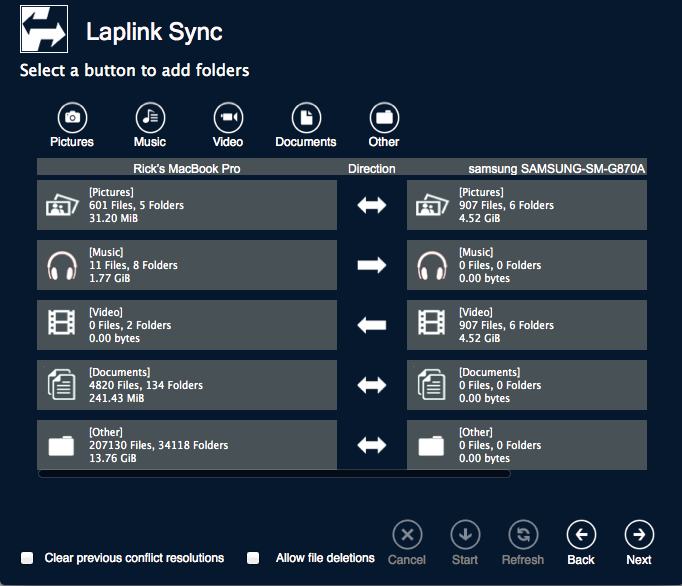Enable Clear previous conflict resolutions checkbox
Screen dimensions: 682x586
(27, 558)
